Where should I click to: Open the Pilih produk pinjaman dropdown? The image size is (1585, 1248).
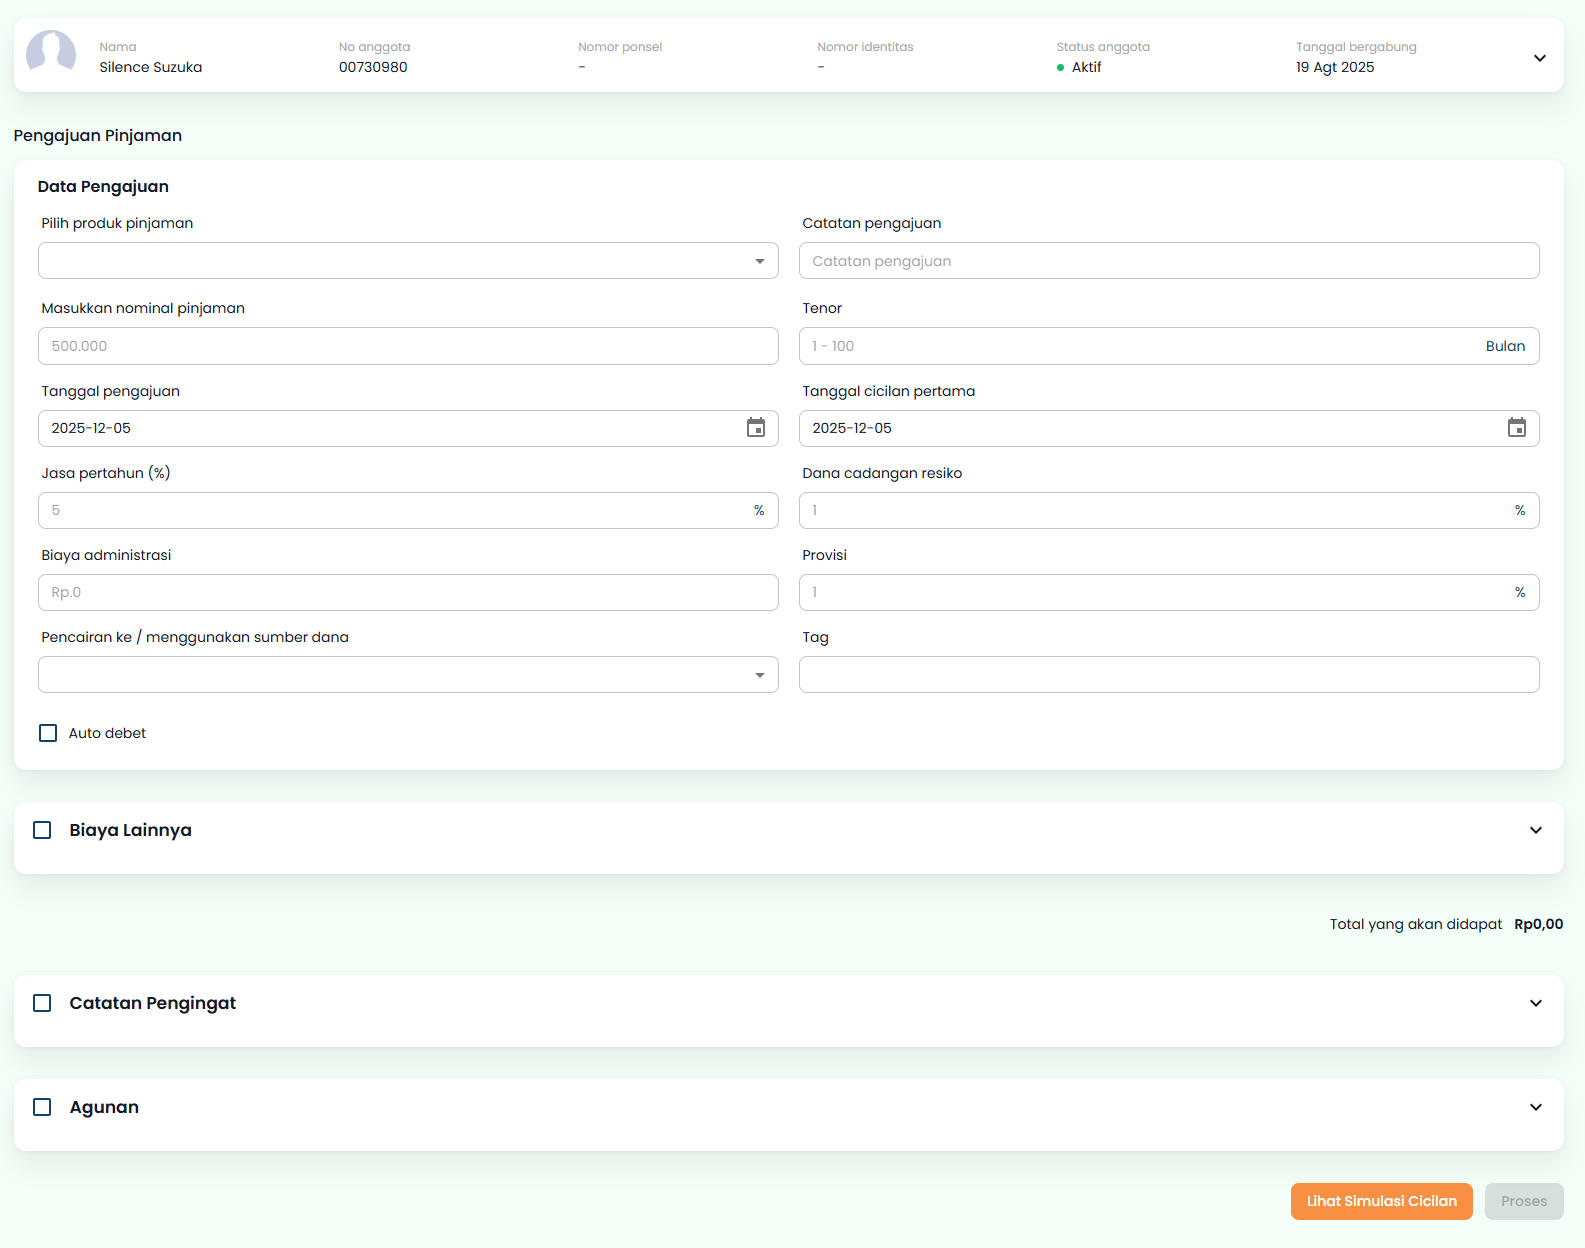pos(408,261)
